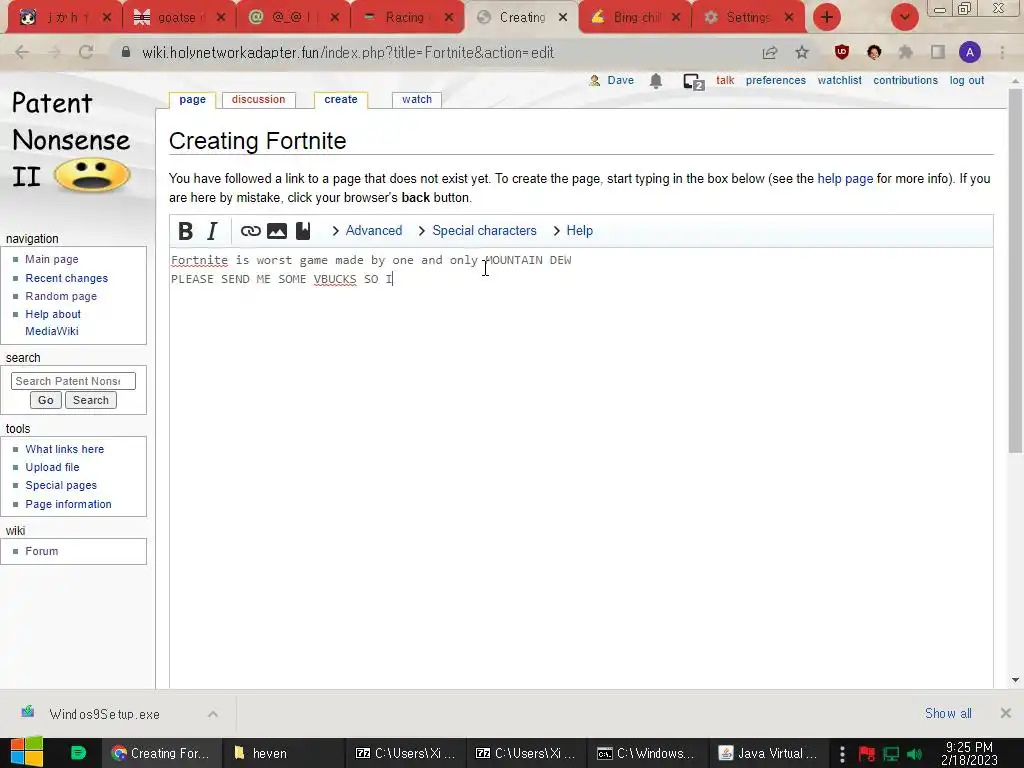Open the Forum link
The height and width of the screenshot is (768, 1024).
point(42,551)
